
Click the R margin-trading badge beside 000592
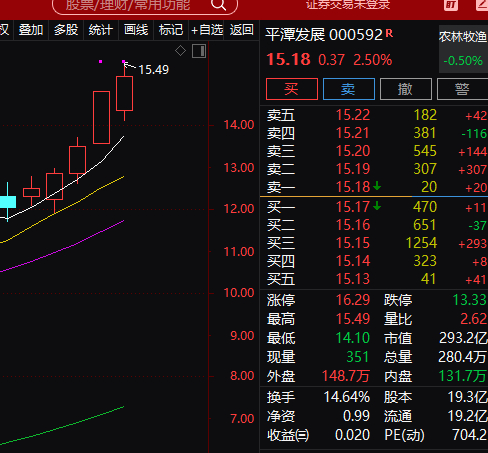tap(389, 33)
